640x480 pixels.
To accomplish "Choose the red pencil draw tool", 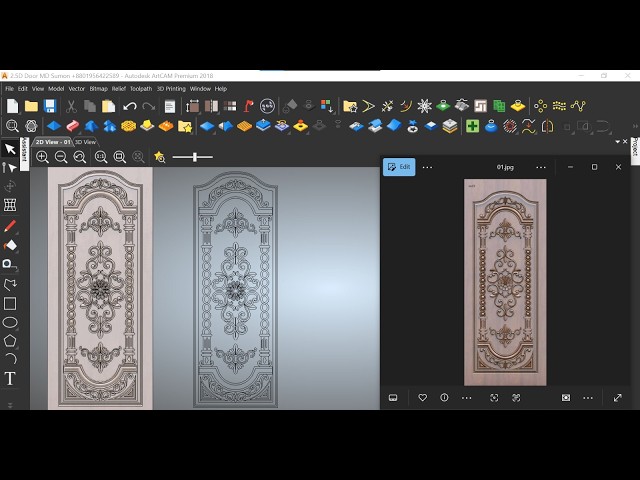I will pos(10,226).
